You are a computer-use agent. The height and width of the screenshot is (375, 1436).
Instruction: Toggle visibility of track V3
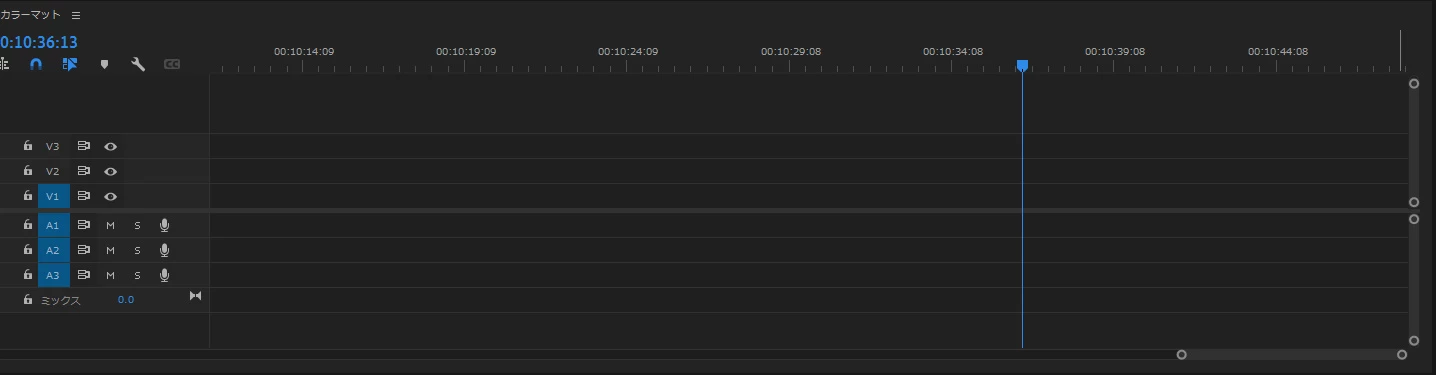pos(111,146)
